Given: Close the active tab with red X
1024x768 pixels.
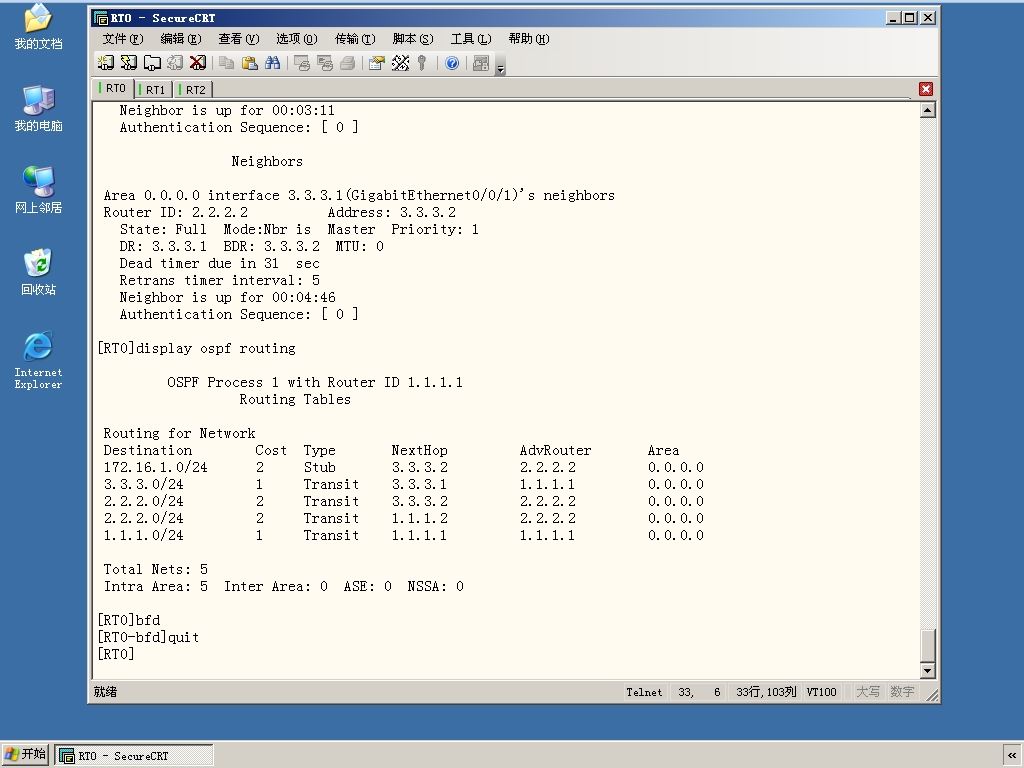Looking at the screenshot, I should point(925,89).
